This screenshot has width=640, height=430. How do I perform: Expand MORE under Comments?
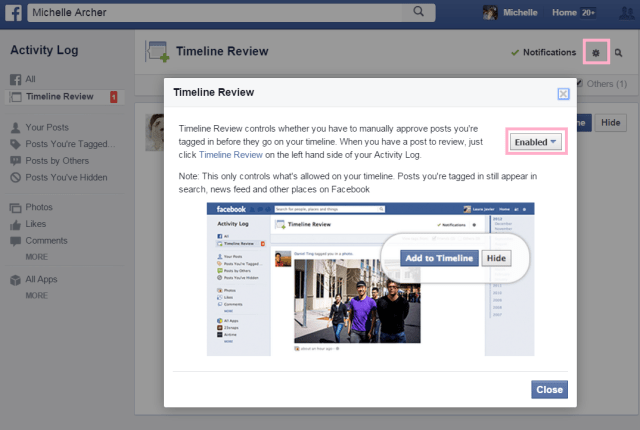tap(37, 257)
